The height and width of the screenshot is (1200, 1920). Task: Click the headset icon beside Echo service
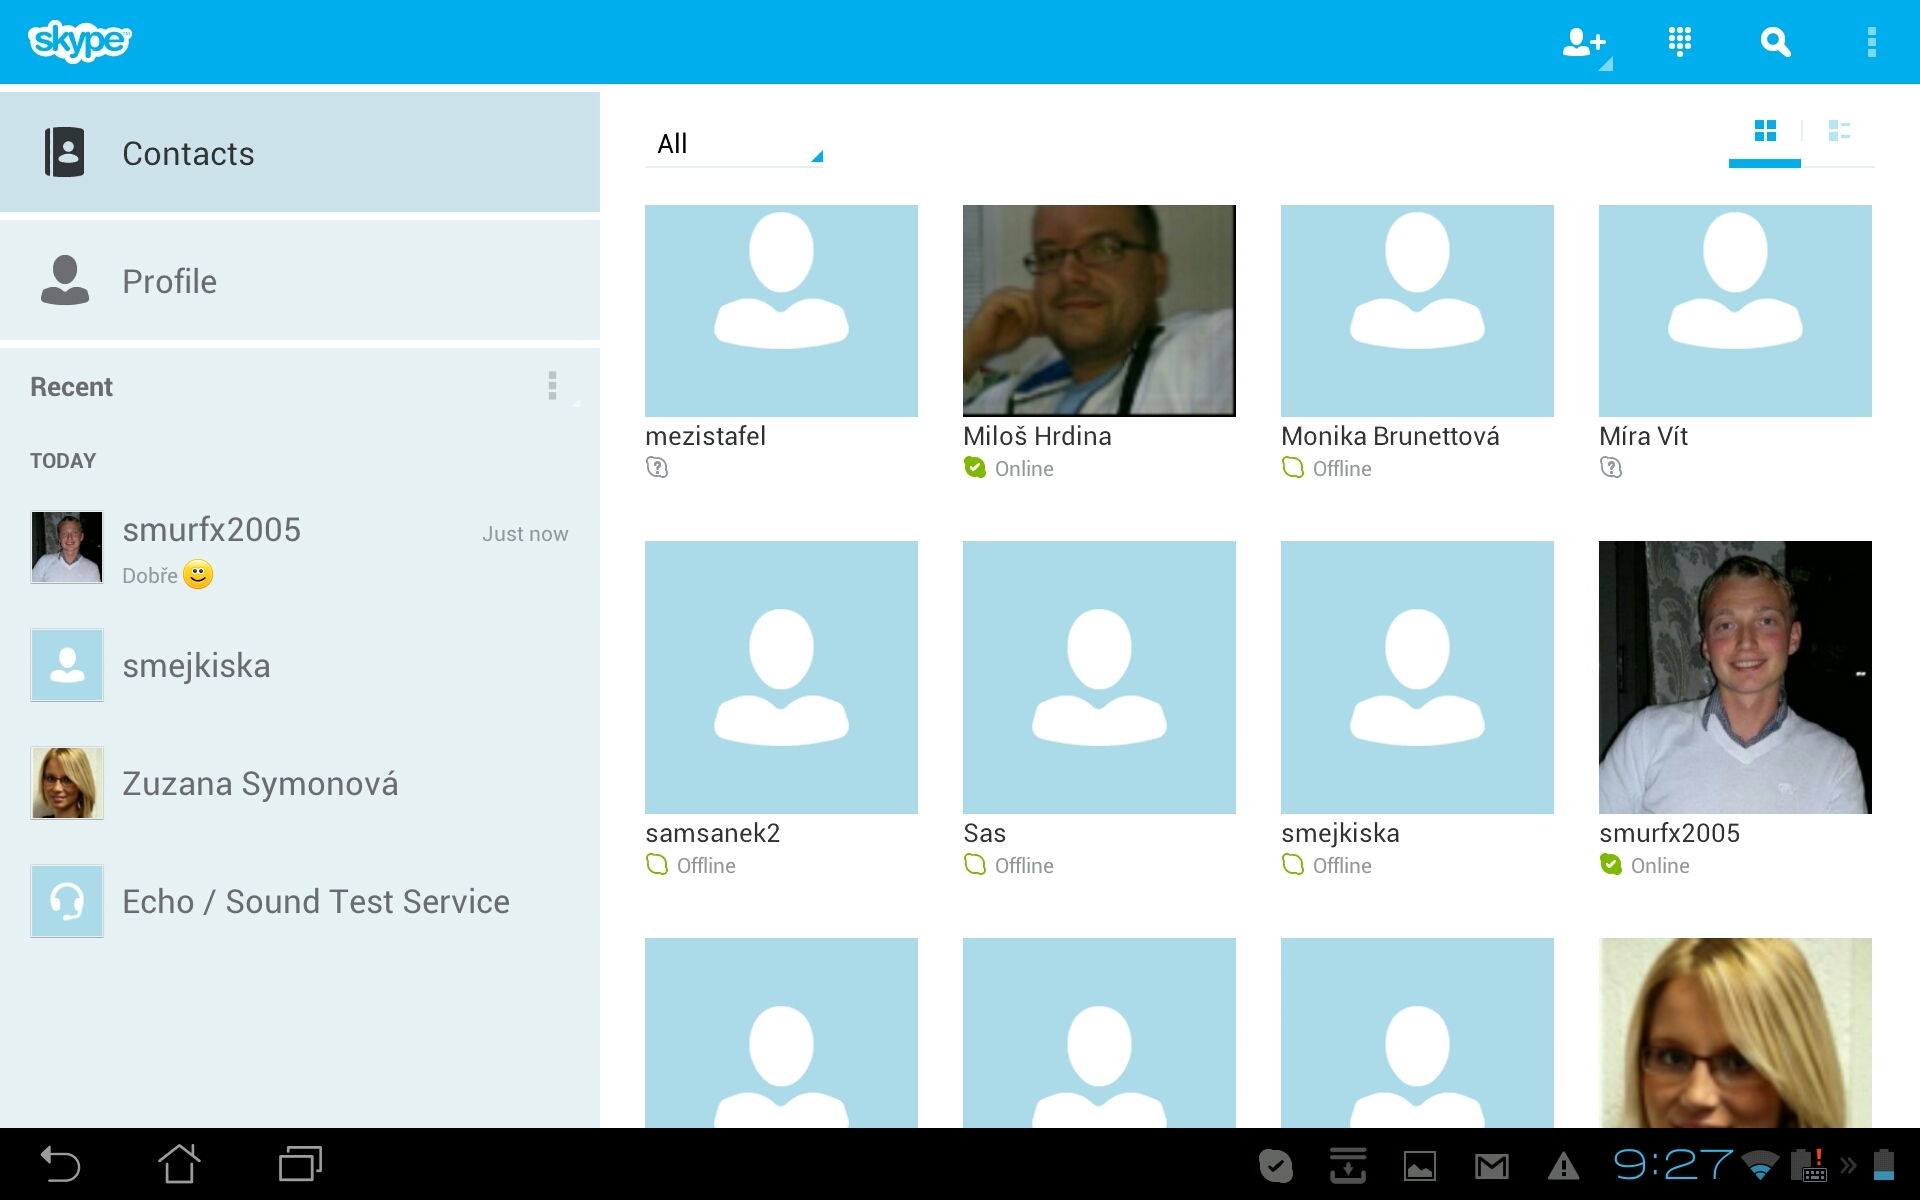point(66,900)
